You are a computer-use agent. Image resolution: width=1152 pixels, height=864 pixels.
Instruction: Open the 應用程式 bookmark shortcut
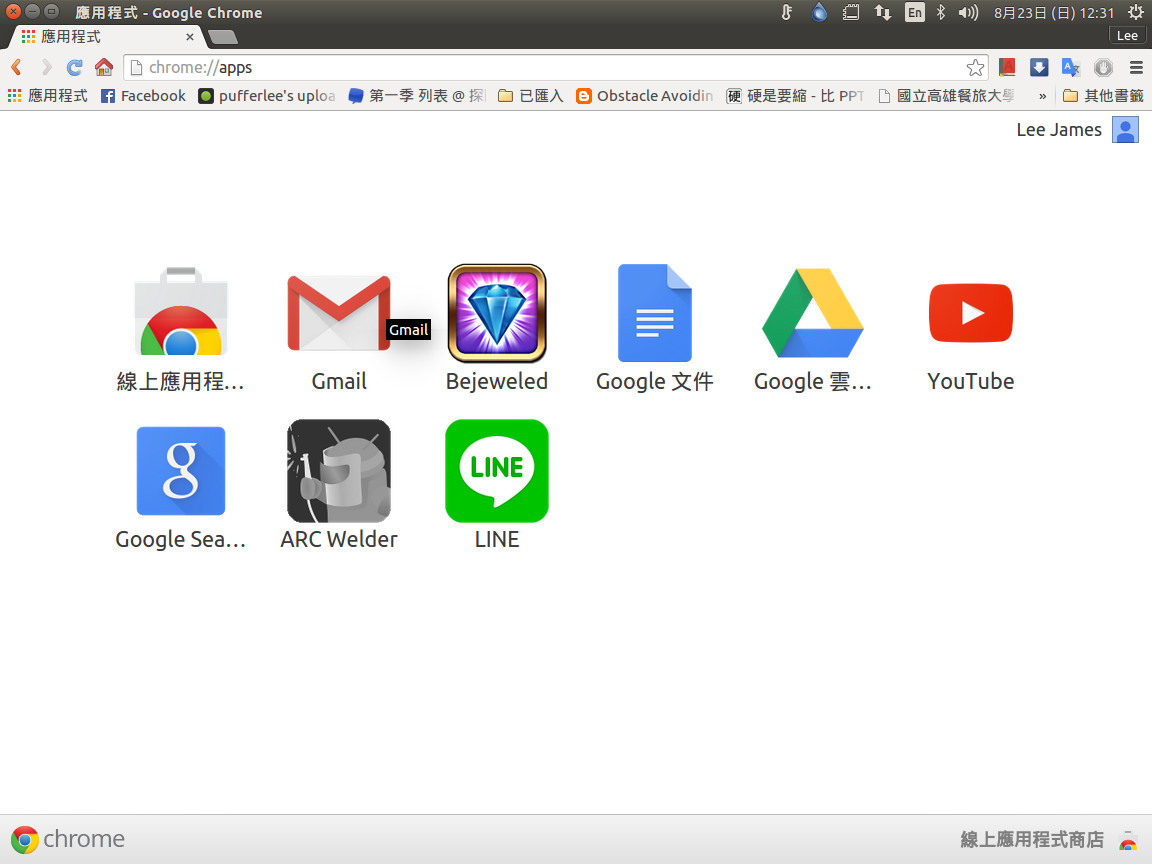point(47,96)
